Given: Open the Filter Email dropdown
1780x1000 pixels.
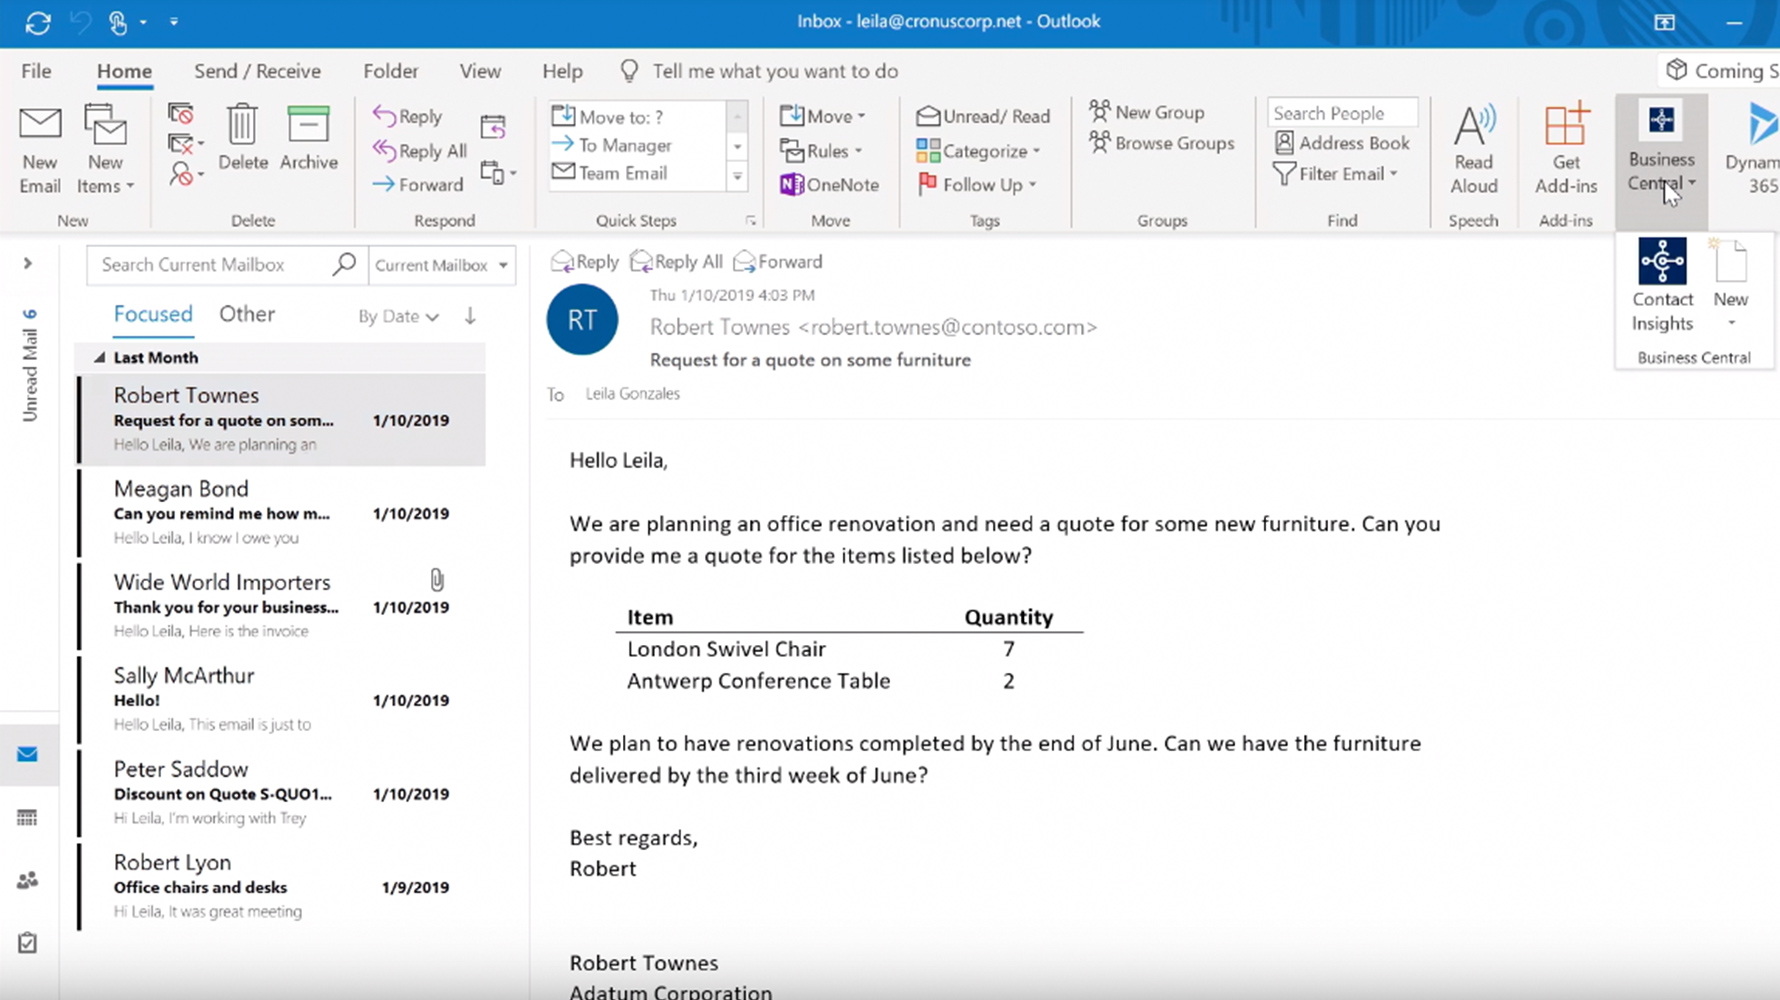Looking at the screenshot, I should [x=1335, y=174].
